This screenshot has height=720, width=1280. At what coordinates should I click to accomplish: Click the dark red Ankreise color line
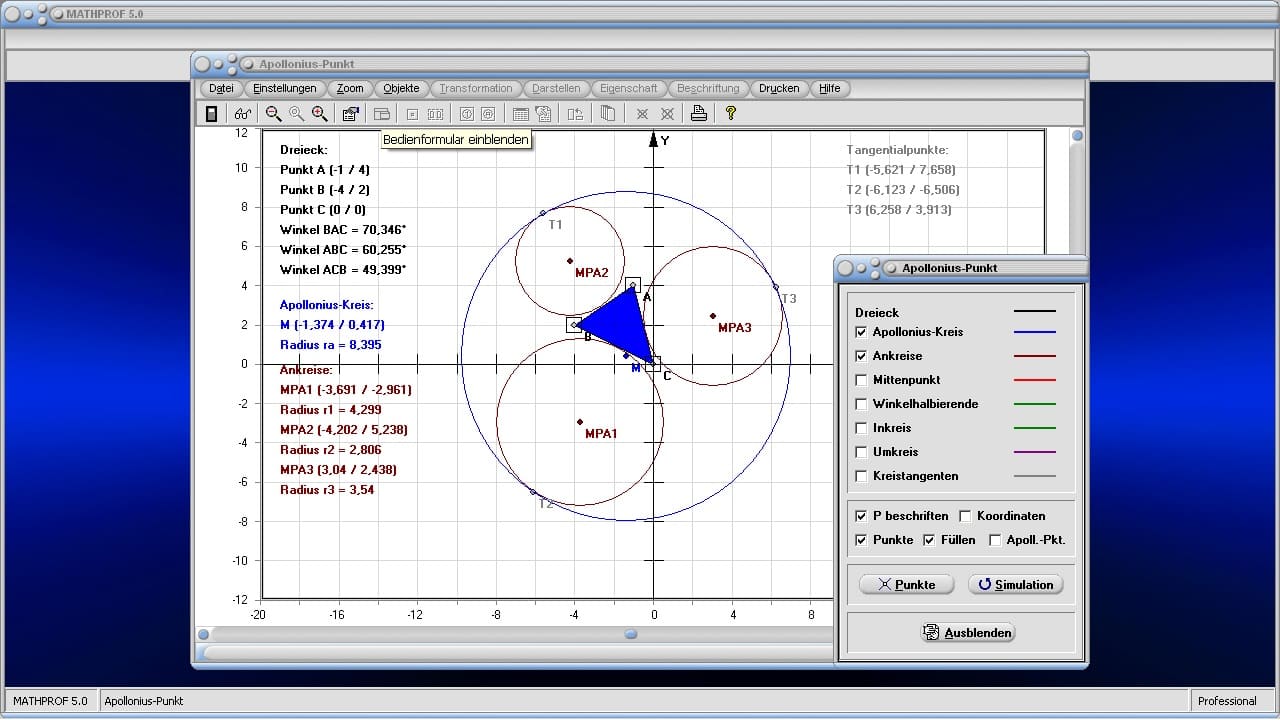click(1035, 356)
